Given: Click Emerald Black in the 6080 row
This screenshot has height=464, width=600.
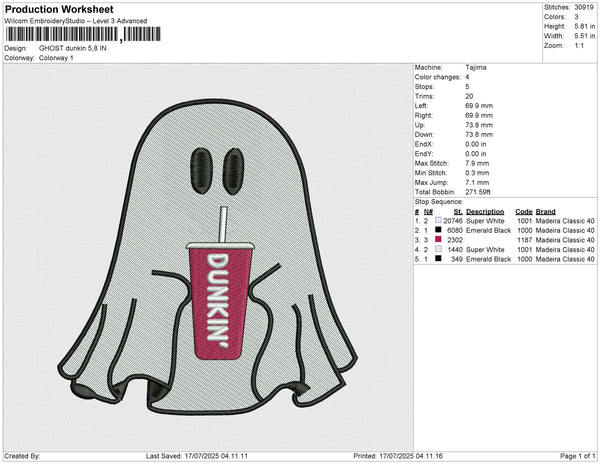Looking at the screenshot, I should 488,230.
